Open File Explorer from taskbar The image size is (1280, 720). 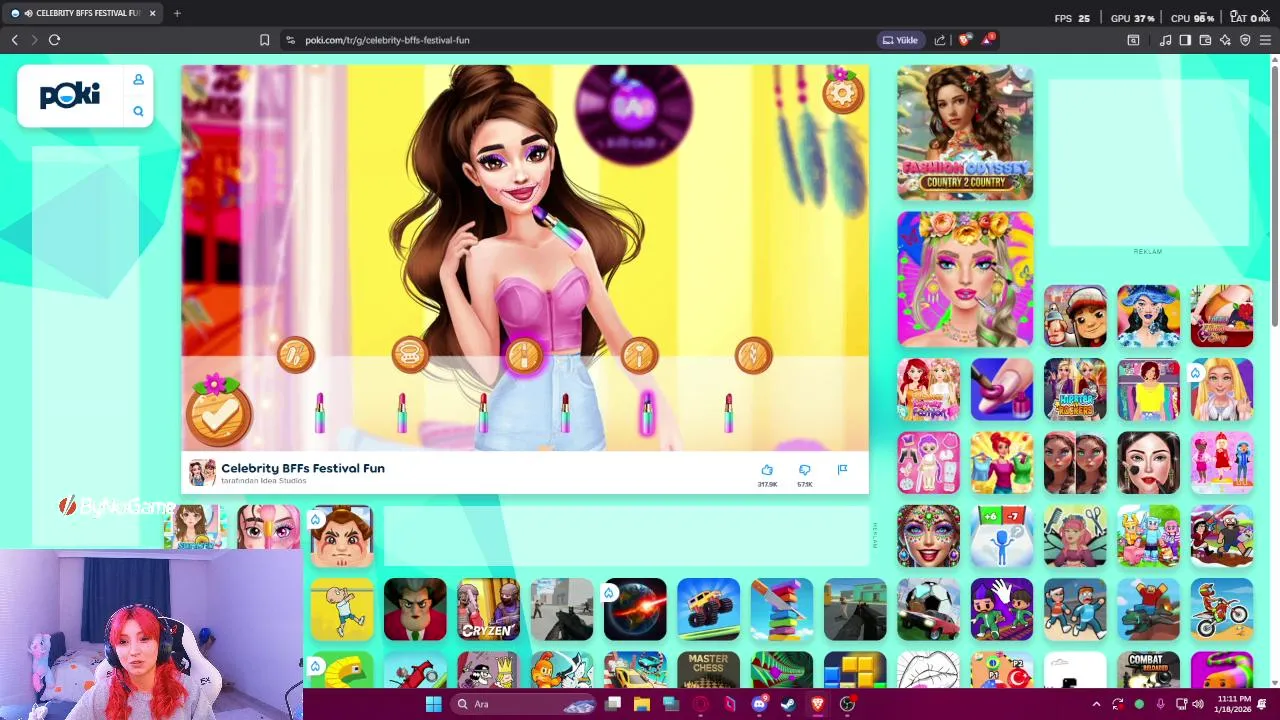[642, 704]
